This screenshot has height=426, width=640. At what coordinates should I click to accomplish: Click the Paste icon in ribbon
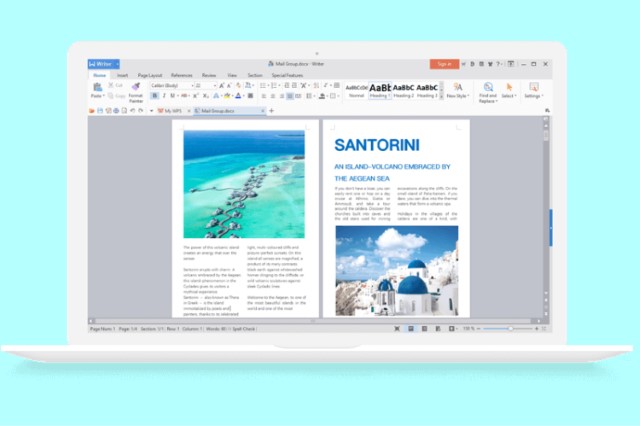(97, 90)
